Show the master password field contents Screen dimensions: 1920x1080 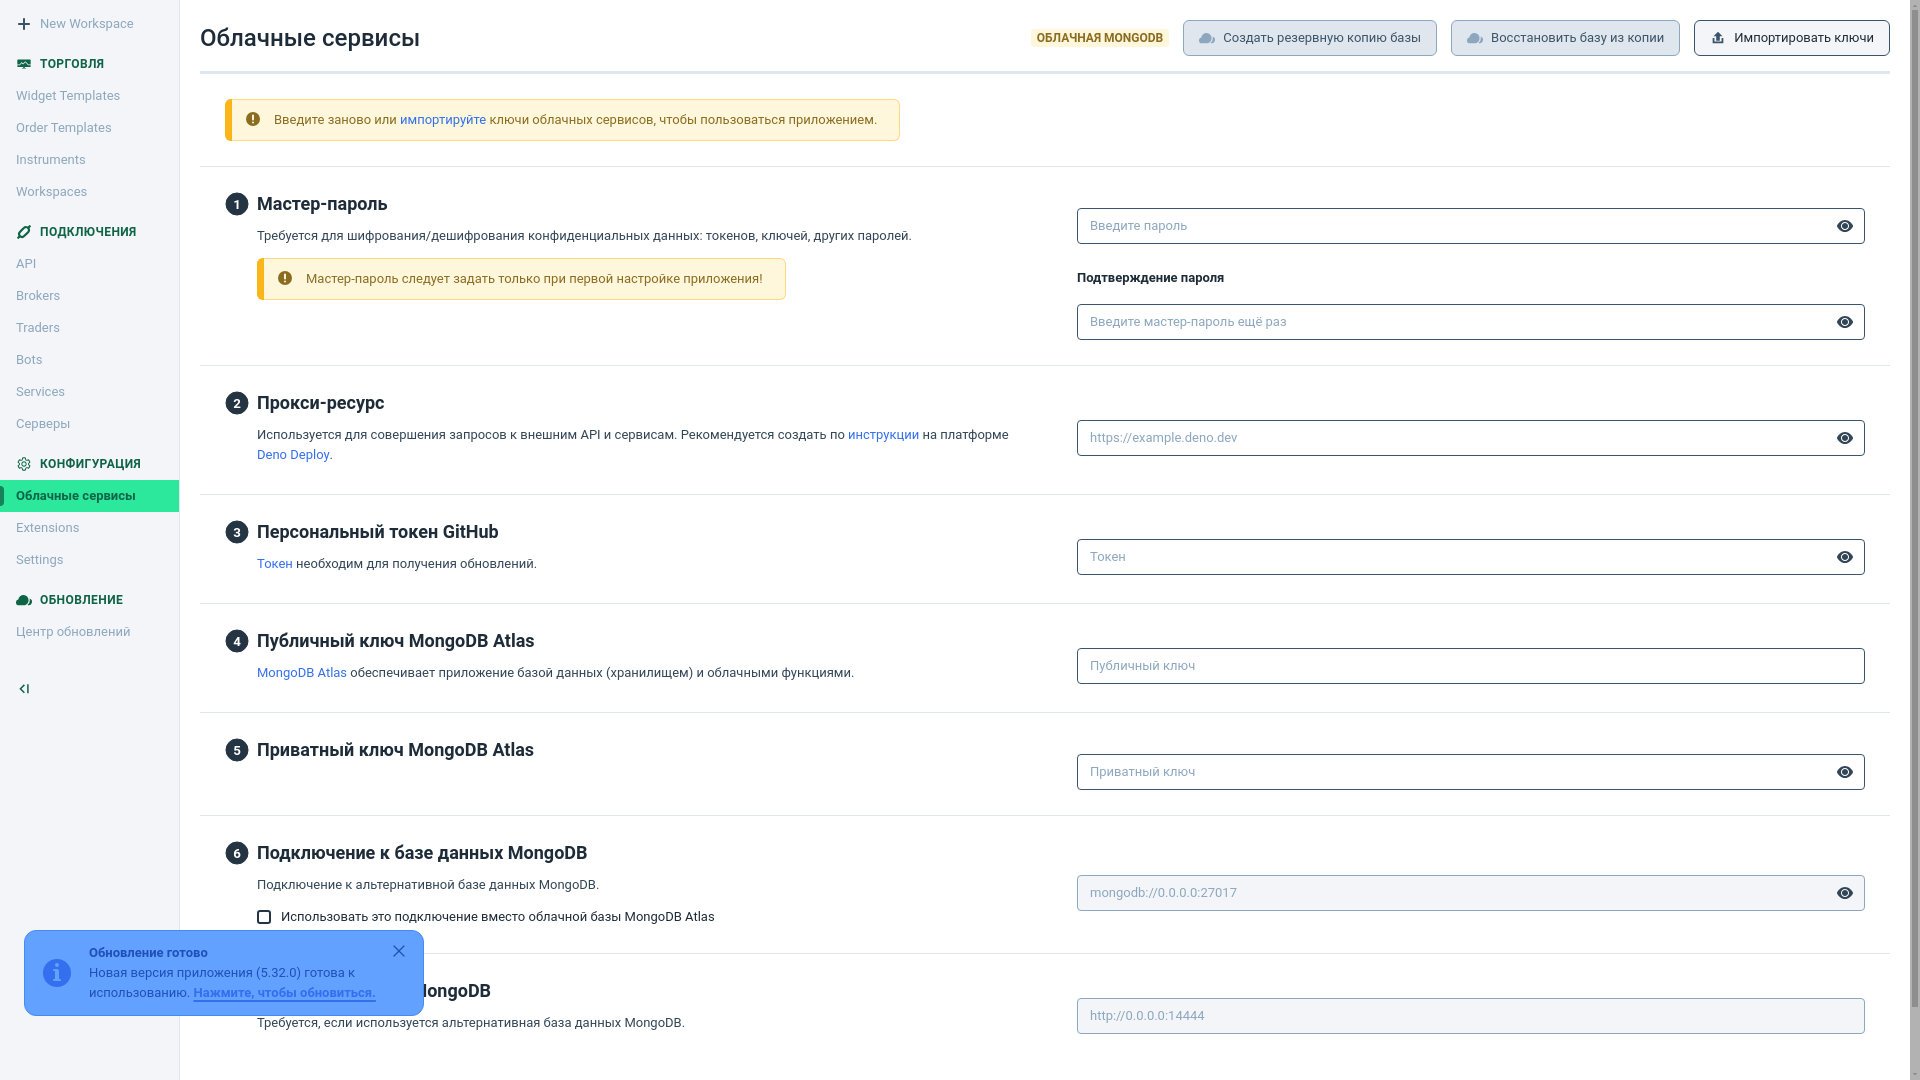(1845, 226)
